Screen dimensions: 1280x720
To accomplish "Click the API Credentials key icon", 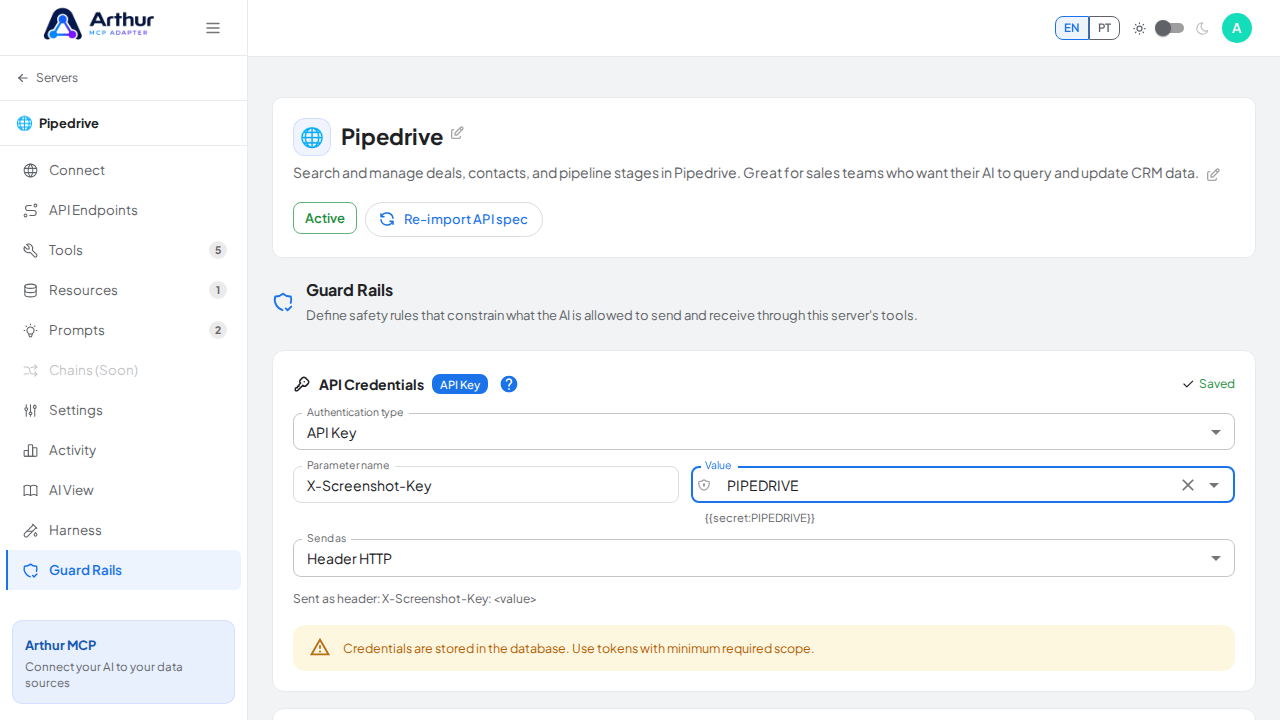I will pyautogui.click(x=301, y=384).
